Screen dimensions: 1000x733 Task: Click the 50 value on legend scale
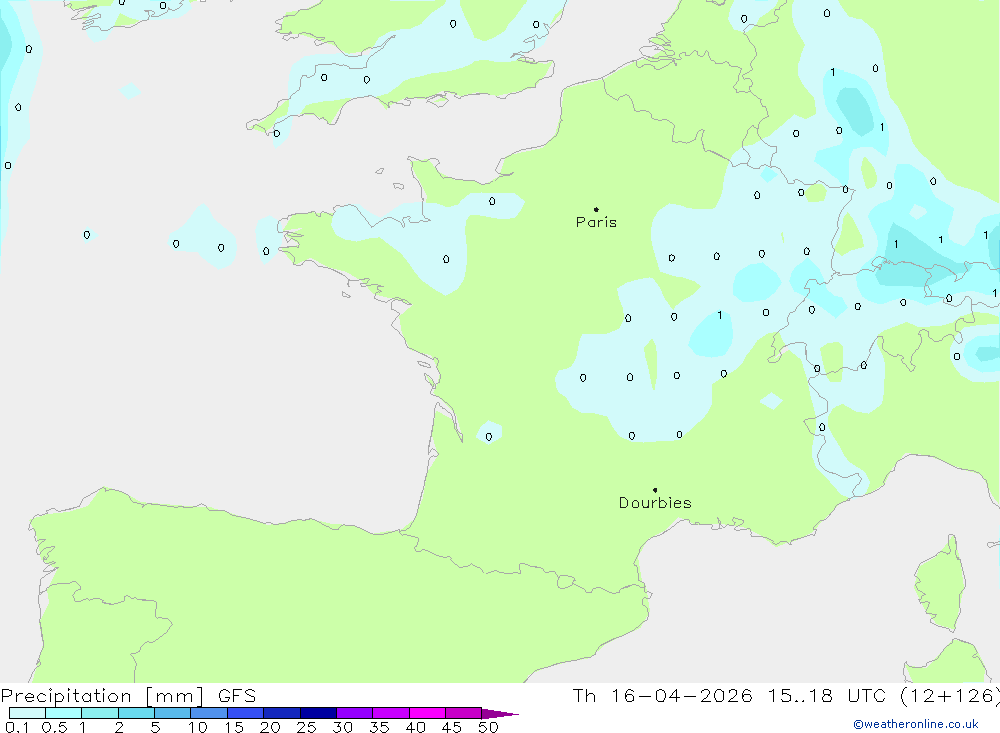coord(488,727)
